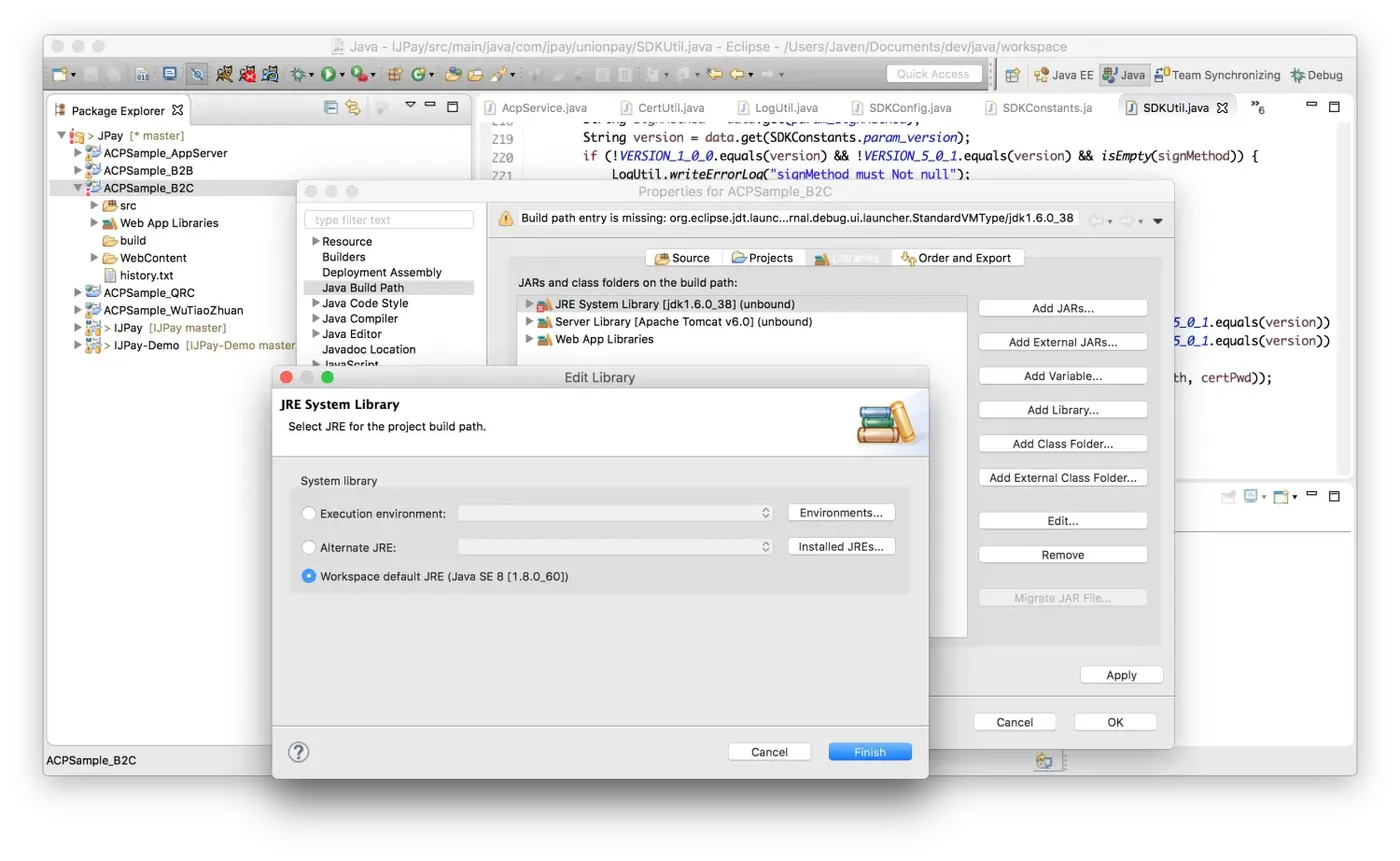1400x861 pixels.
Task: Switch to the Source build path tab
Action: [683, 258]
